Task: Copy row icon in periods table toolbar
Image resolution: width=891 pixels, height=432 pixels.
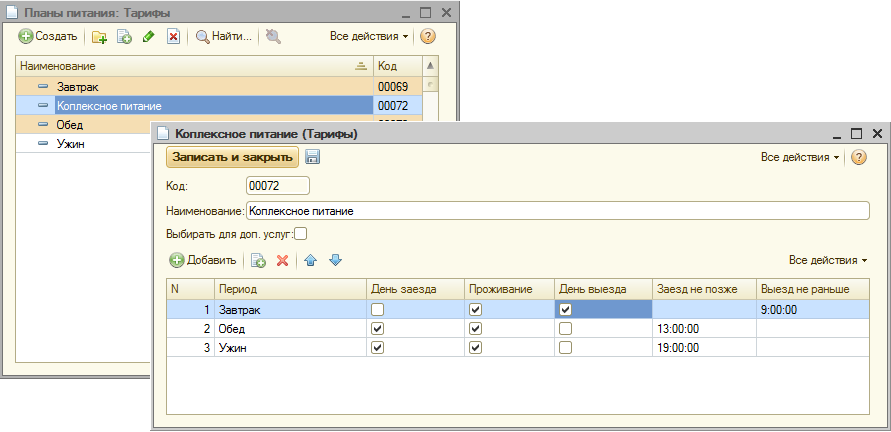Action: pos(259,260)
